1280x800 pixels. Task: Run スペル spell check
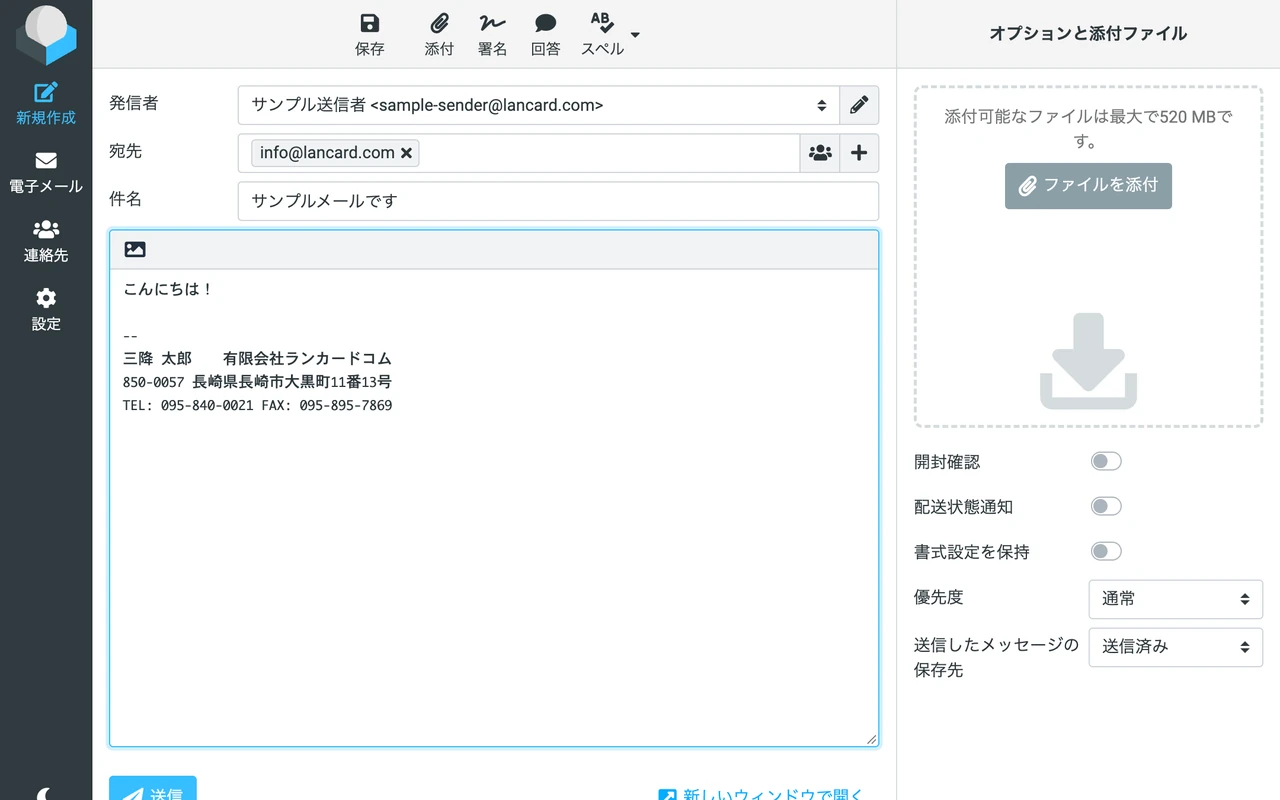pos(602,35)
